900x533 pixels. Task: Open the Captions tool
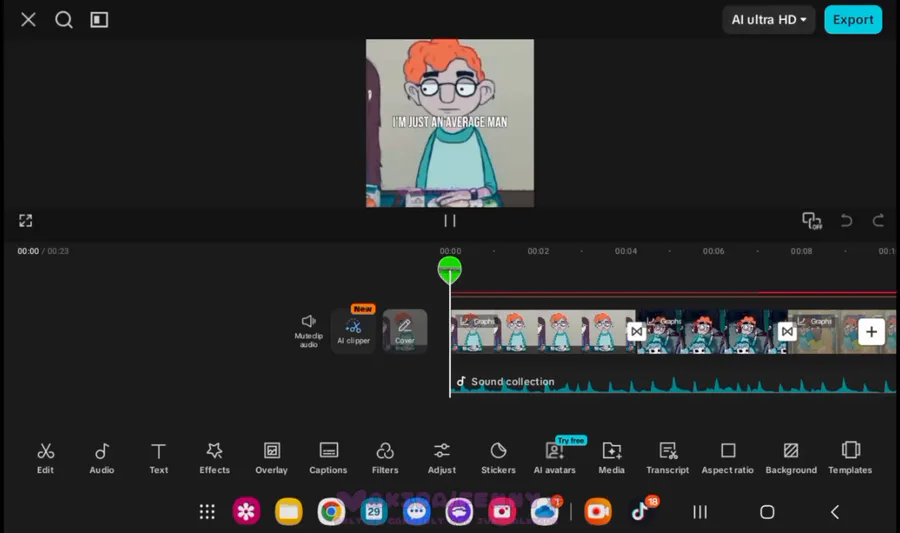pos(328,458)
